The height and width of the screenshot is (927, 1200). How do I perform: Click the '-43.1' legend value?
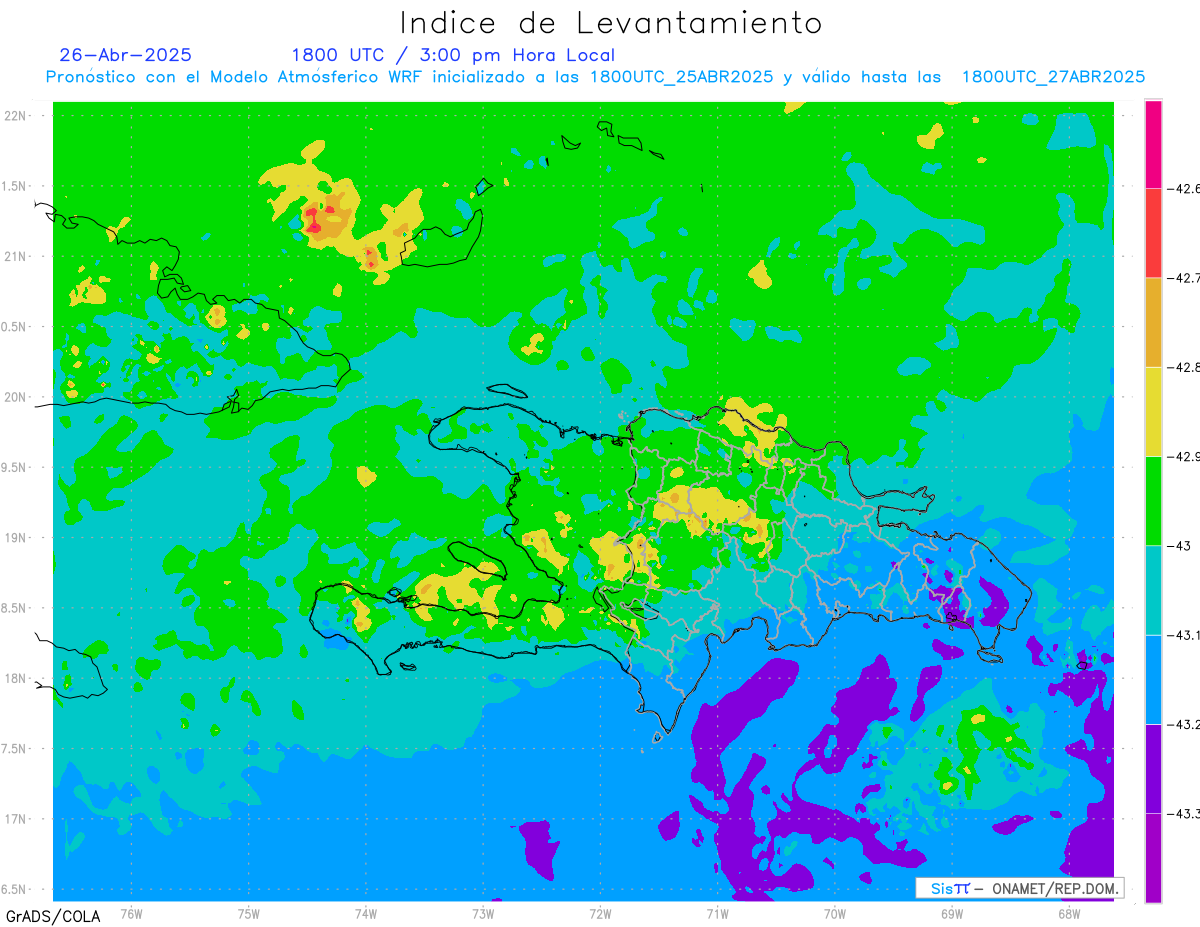(1185, 635)
